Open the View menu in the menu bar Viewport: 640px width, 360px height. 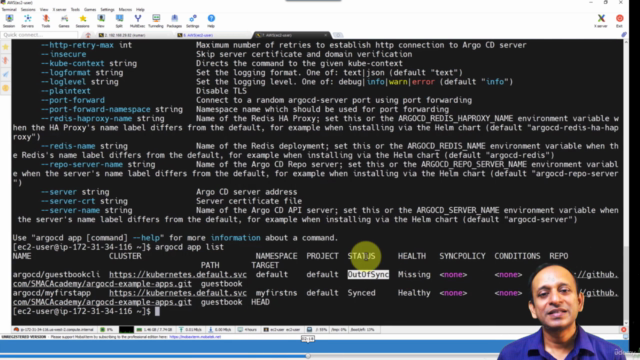pyautogui.click(x=44, y=9)
